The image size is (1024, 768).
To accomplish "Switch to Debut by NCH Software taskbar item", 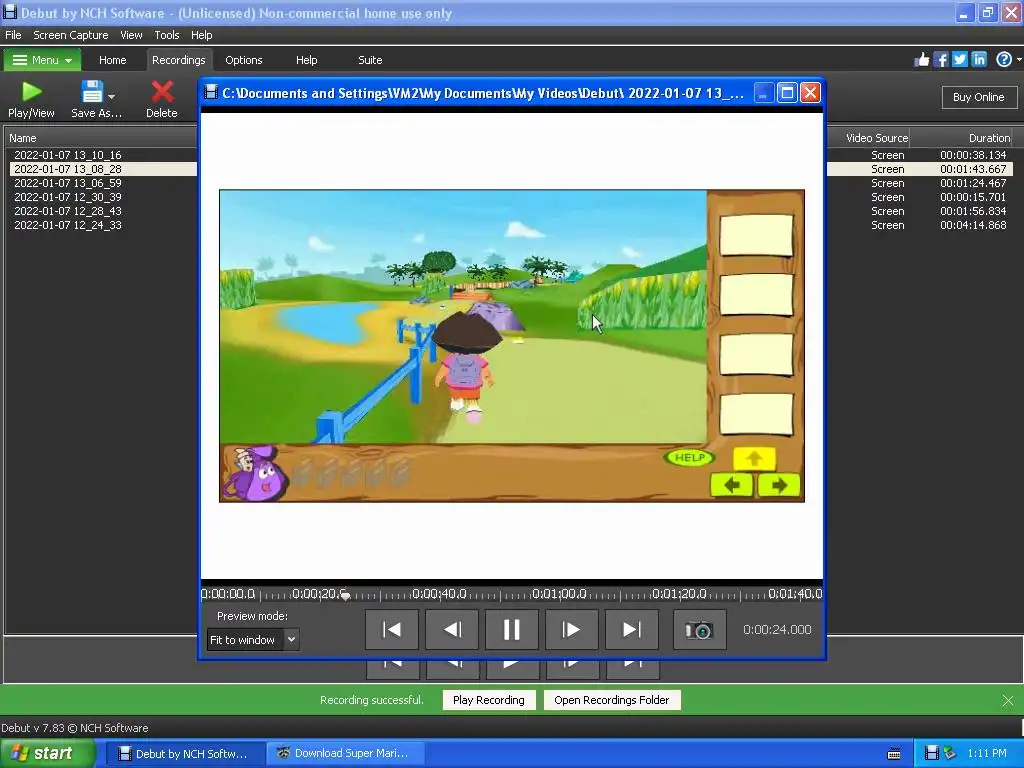I will [x=184, y=754].
